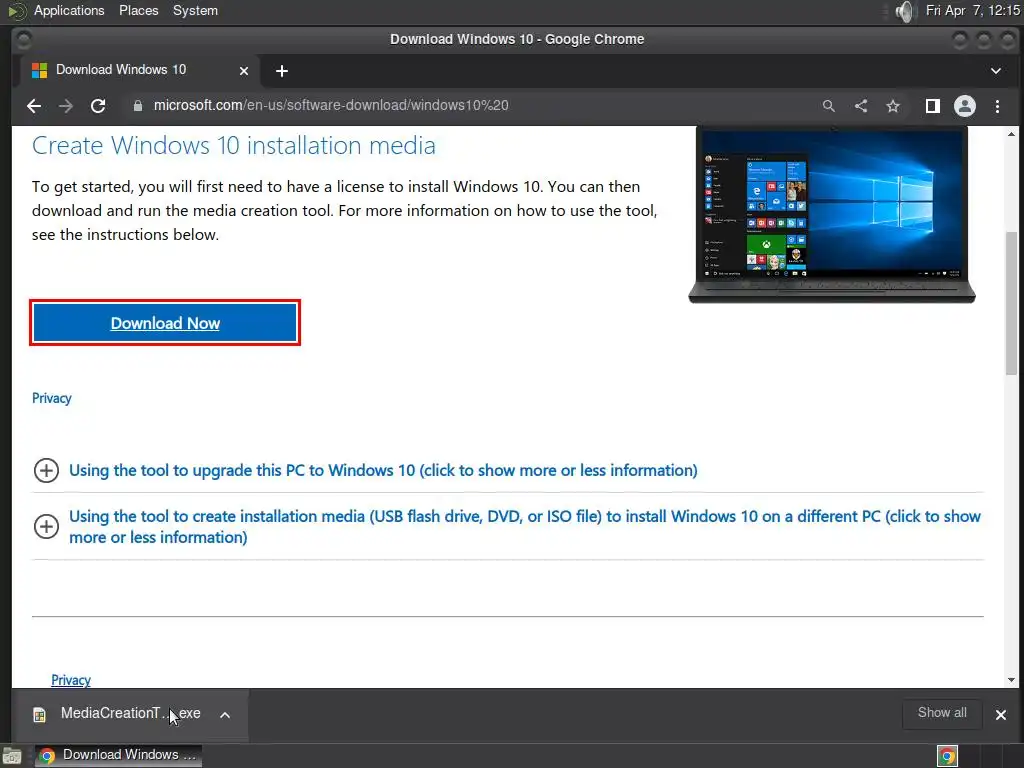Click the MediaCreationTool file icon
The width and height of the screenshot is (1024, 768).
coord(39,714)
